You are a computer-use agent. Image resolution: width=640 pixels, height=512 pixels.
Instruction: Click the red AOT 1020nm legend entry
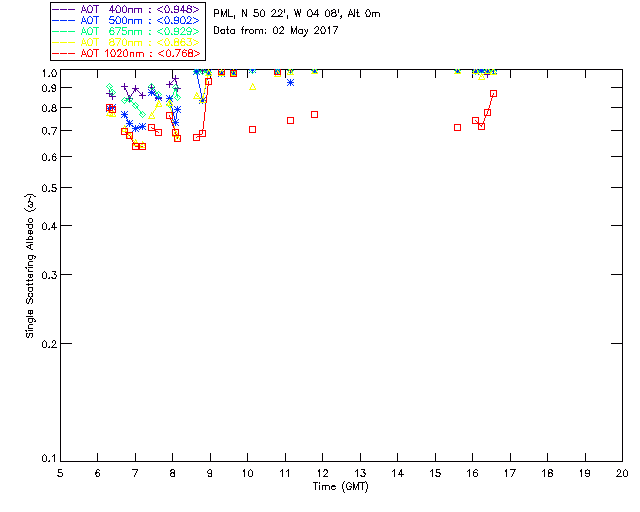[x=127, y=53]
